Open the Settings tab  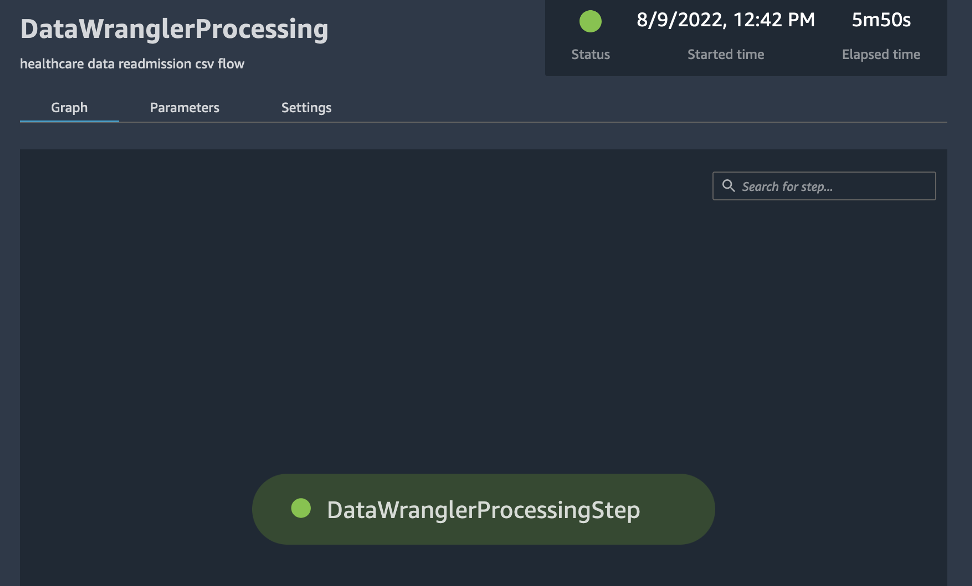click(306, 107)
